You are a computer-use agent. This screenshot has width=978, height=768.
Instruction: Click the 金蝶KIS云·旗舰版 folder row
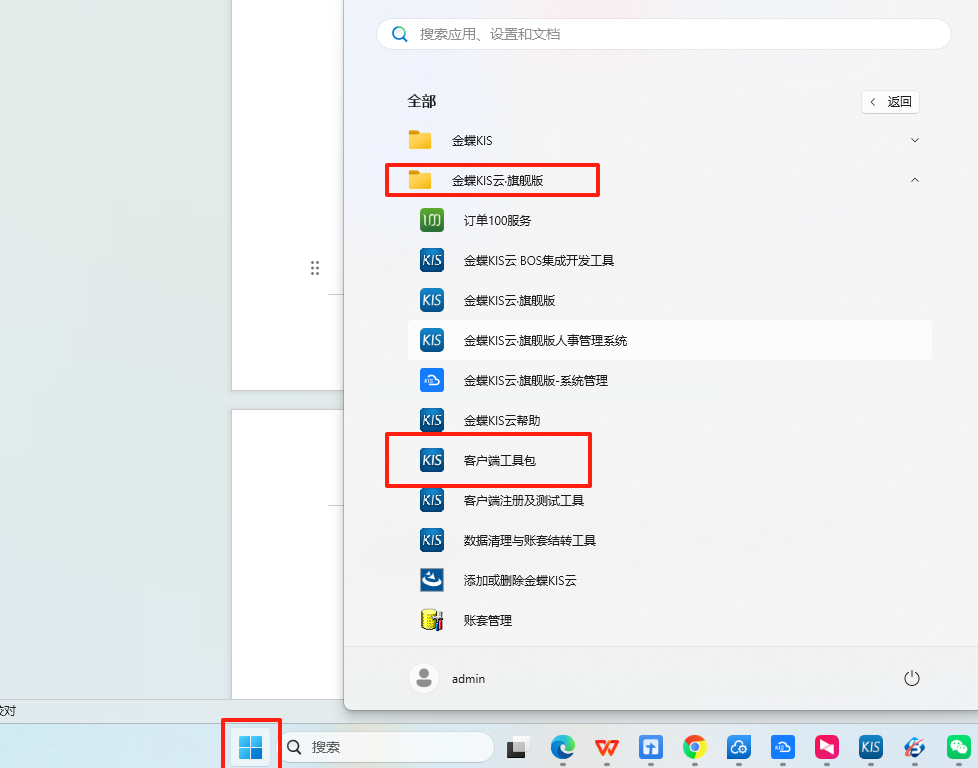(x=669, y=180)
